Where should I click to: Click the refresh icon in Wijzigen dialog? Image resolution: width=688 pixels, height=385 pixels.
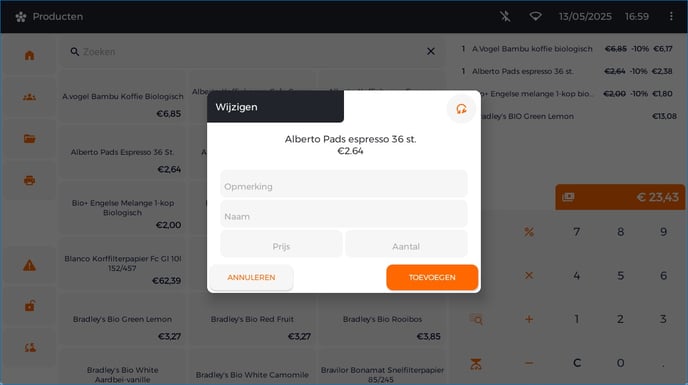click(461, 109)
